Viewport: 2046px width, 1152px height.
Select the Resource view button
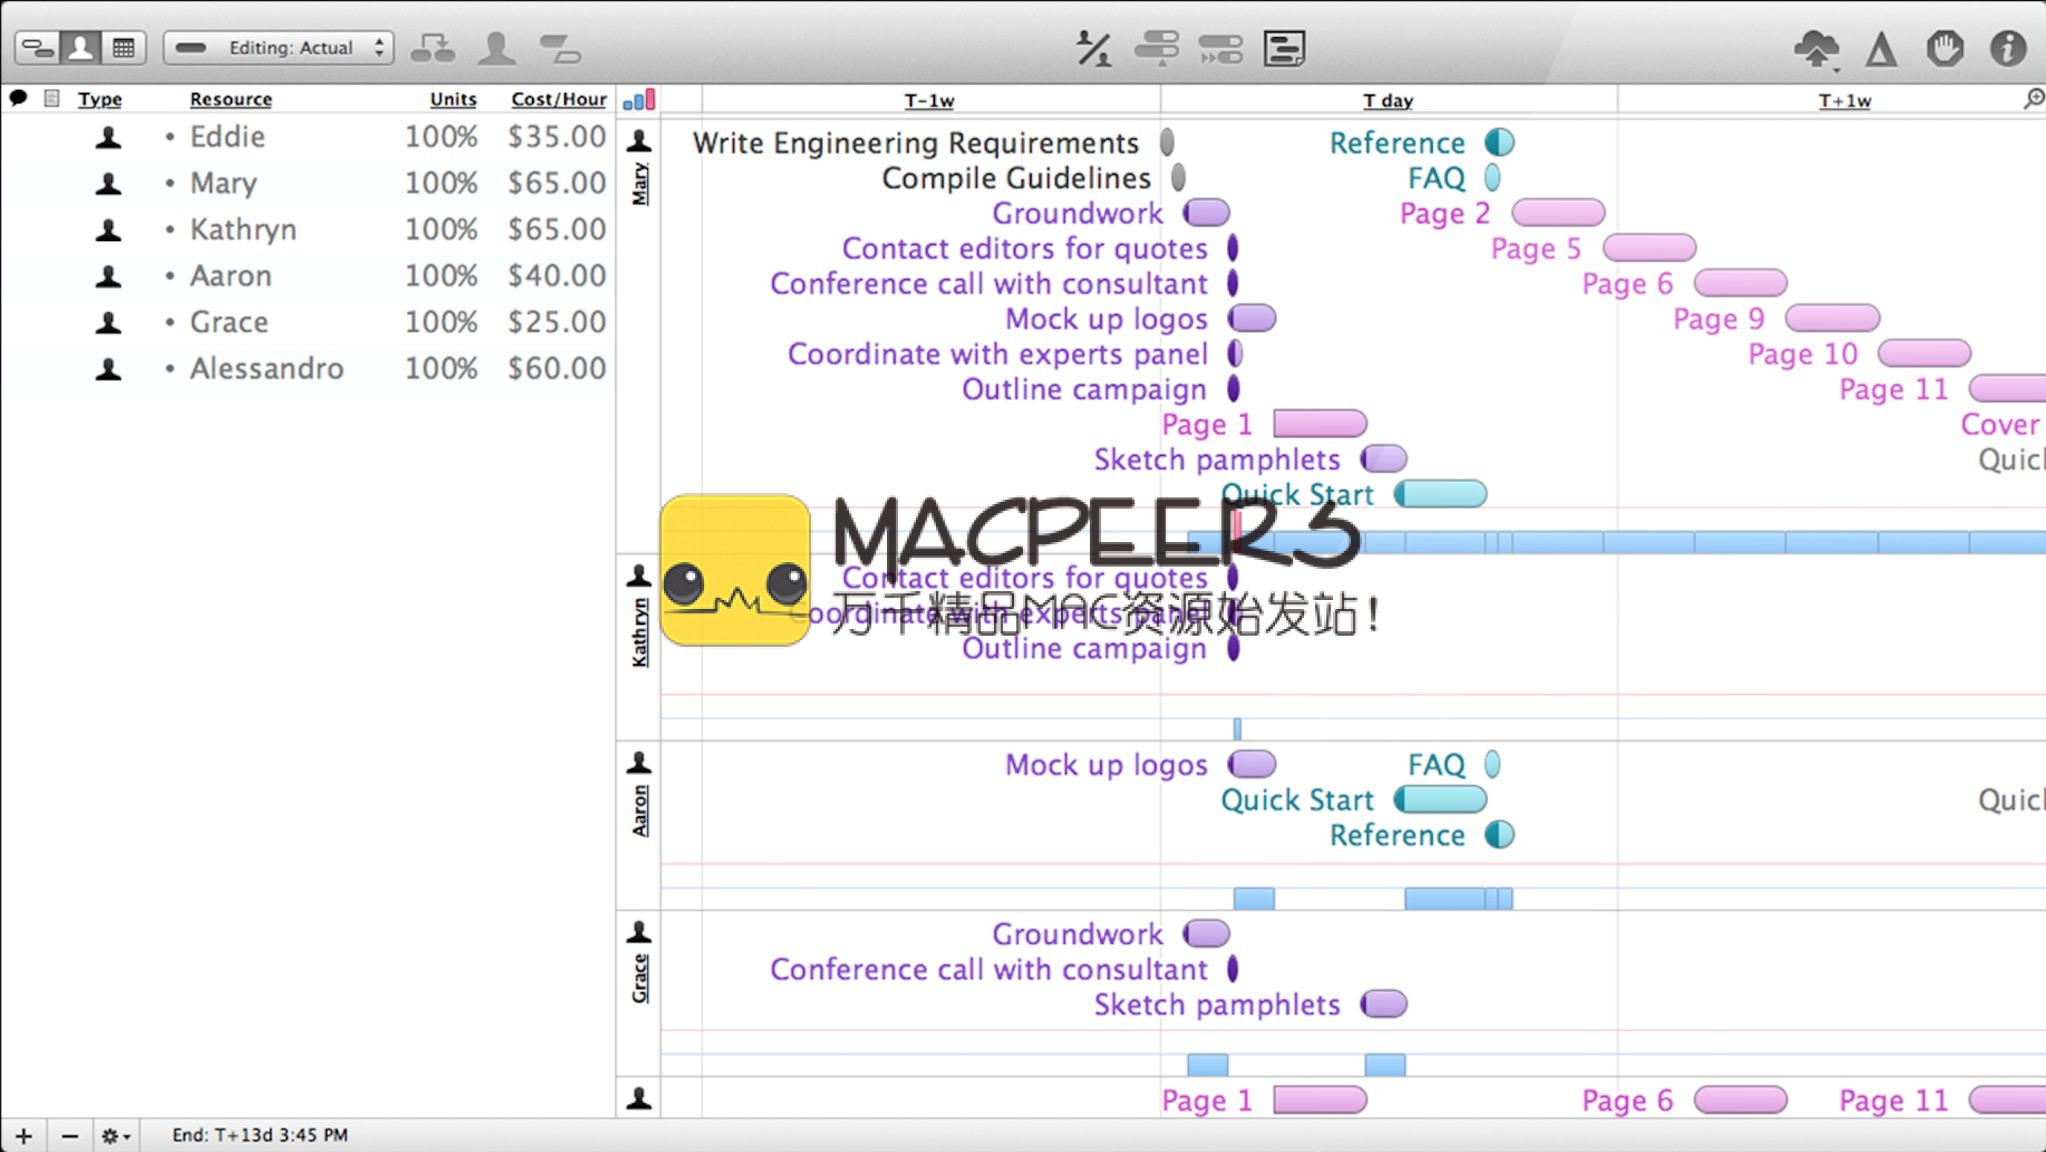click(81, 48)
